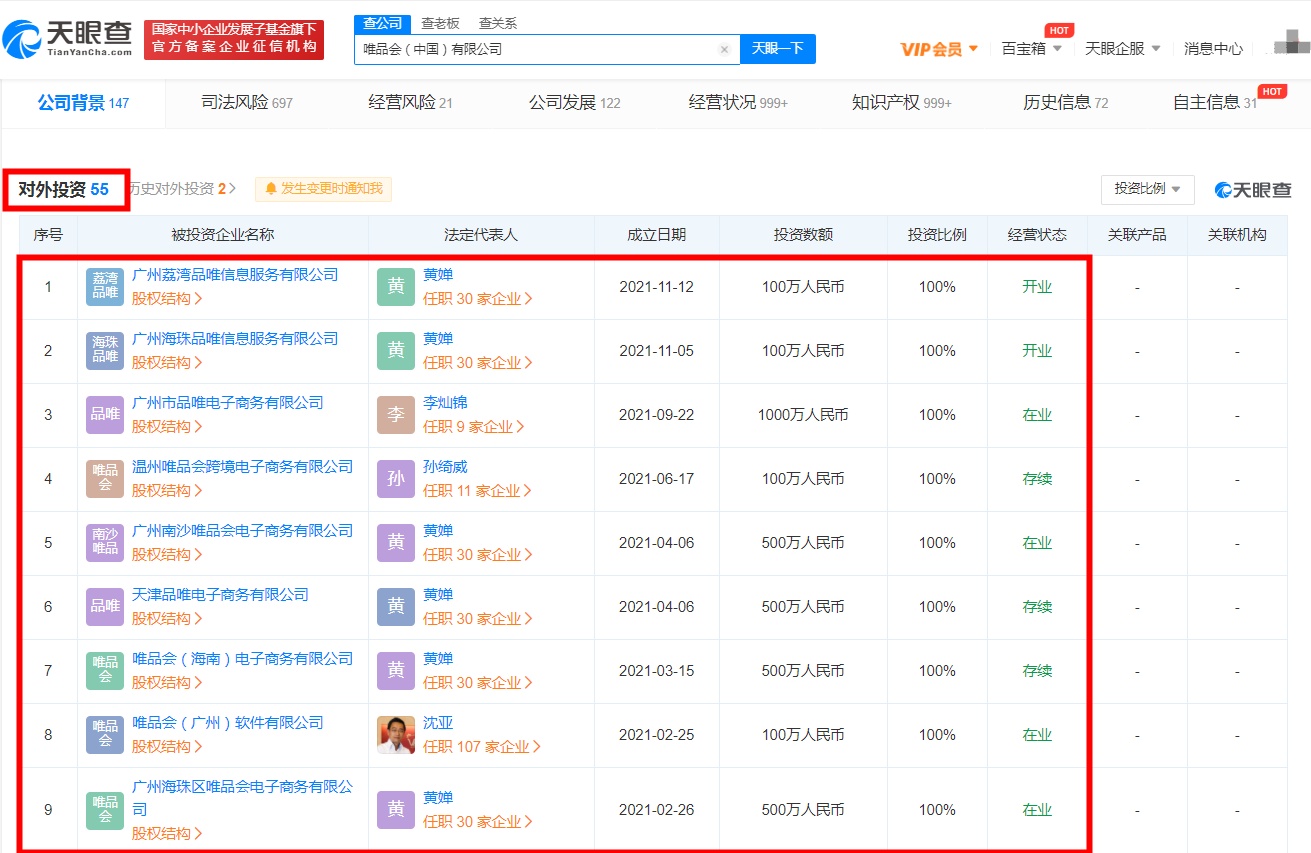This screenshot has width=1311, height=853.
Task: Open 广州海珠品唯信息服务有限公司 link
Action: tap(235, 339)
